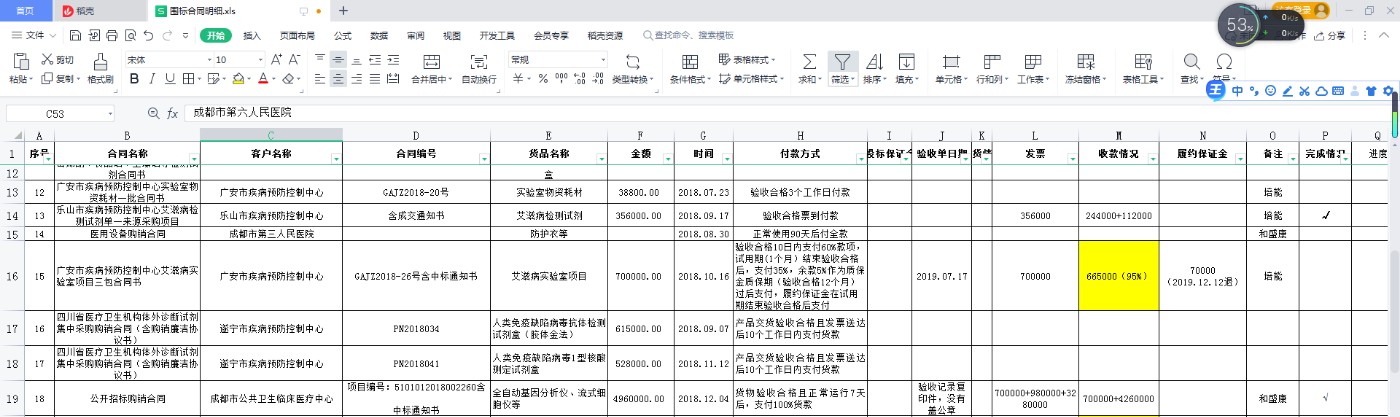Screen dimensions: 1400x417
Task: Open IME settings gear in floating bar
Action: click(x=1388, y=91)
